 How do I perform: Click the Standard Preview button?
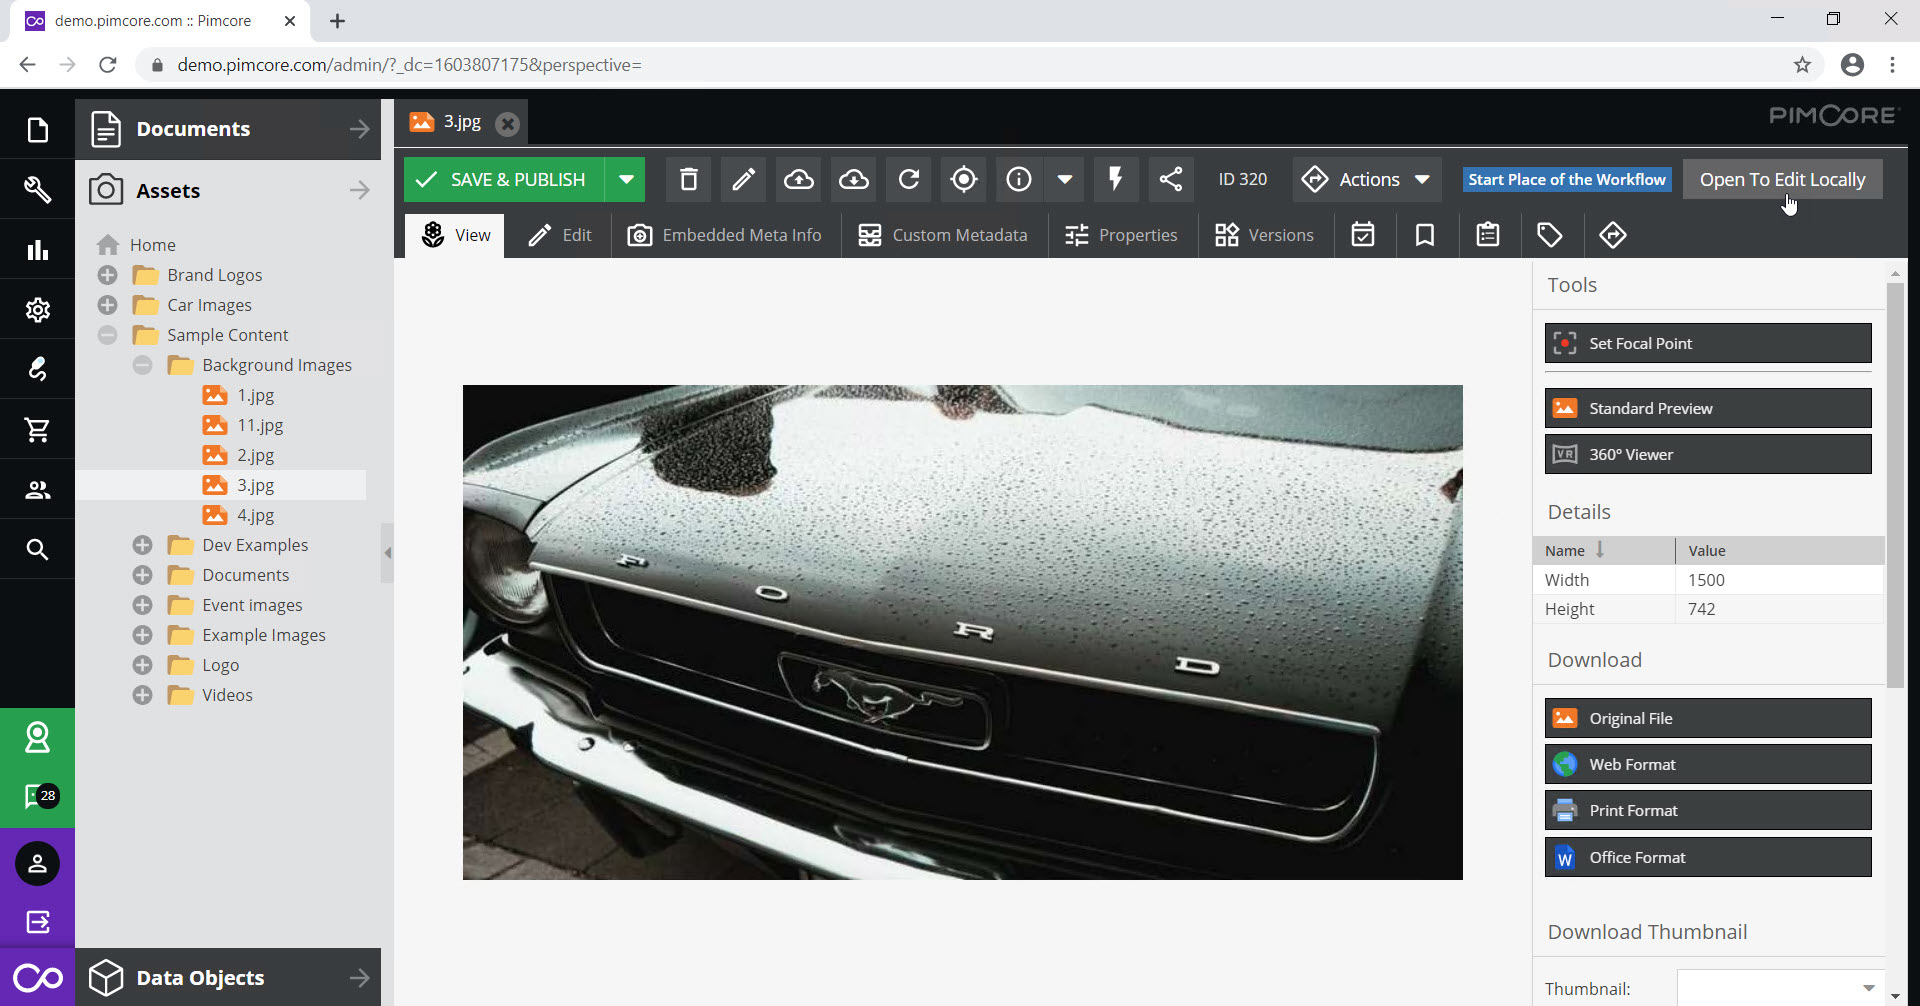coord(1708,408)
